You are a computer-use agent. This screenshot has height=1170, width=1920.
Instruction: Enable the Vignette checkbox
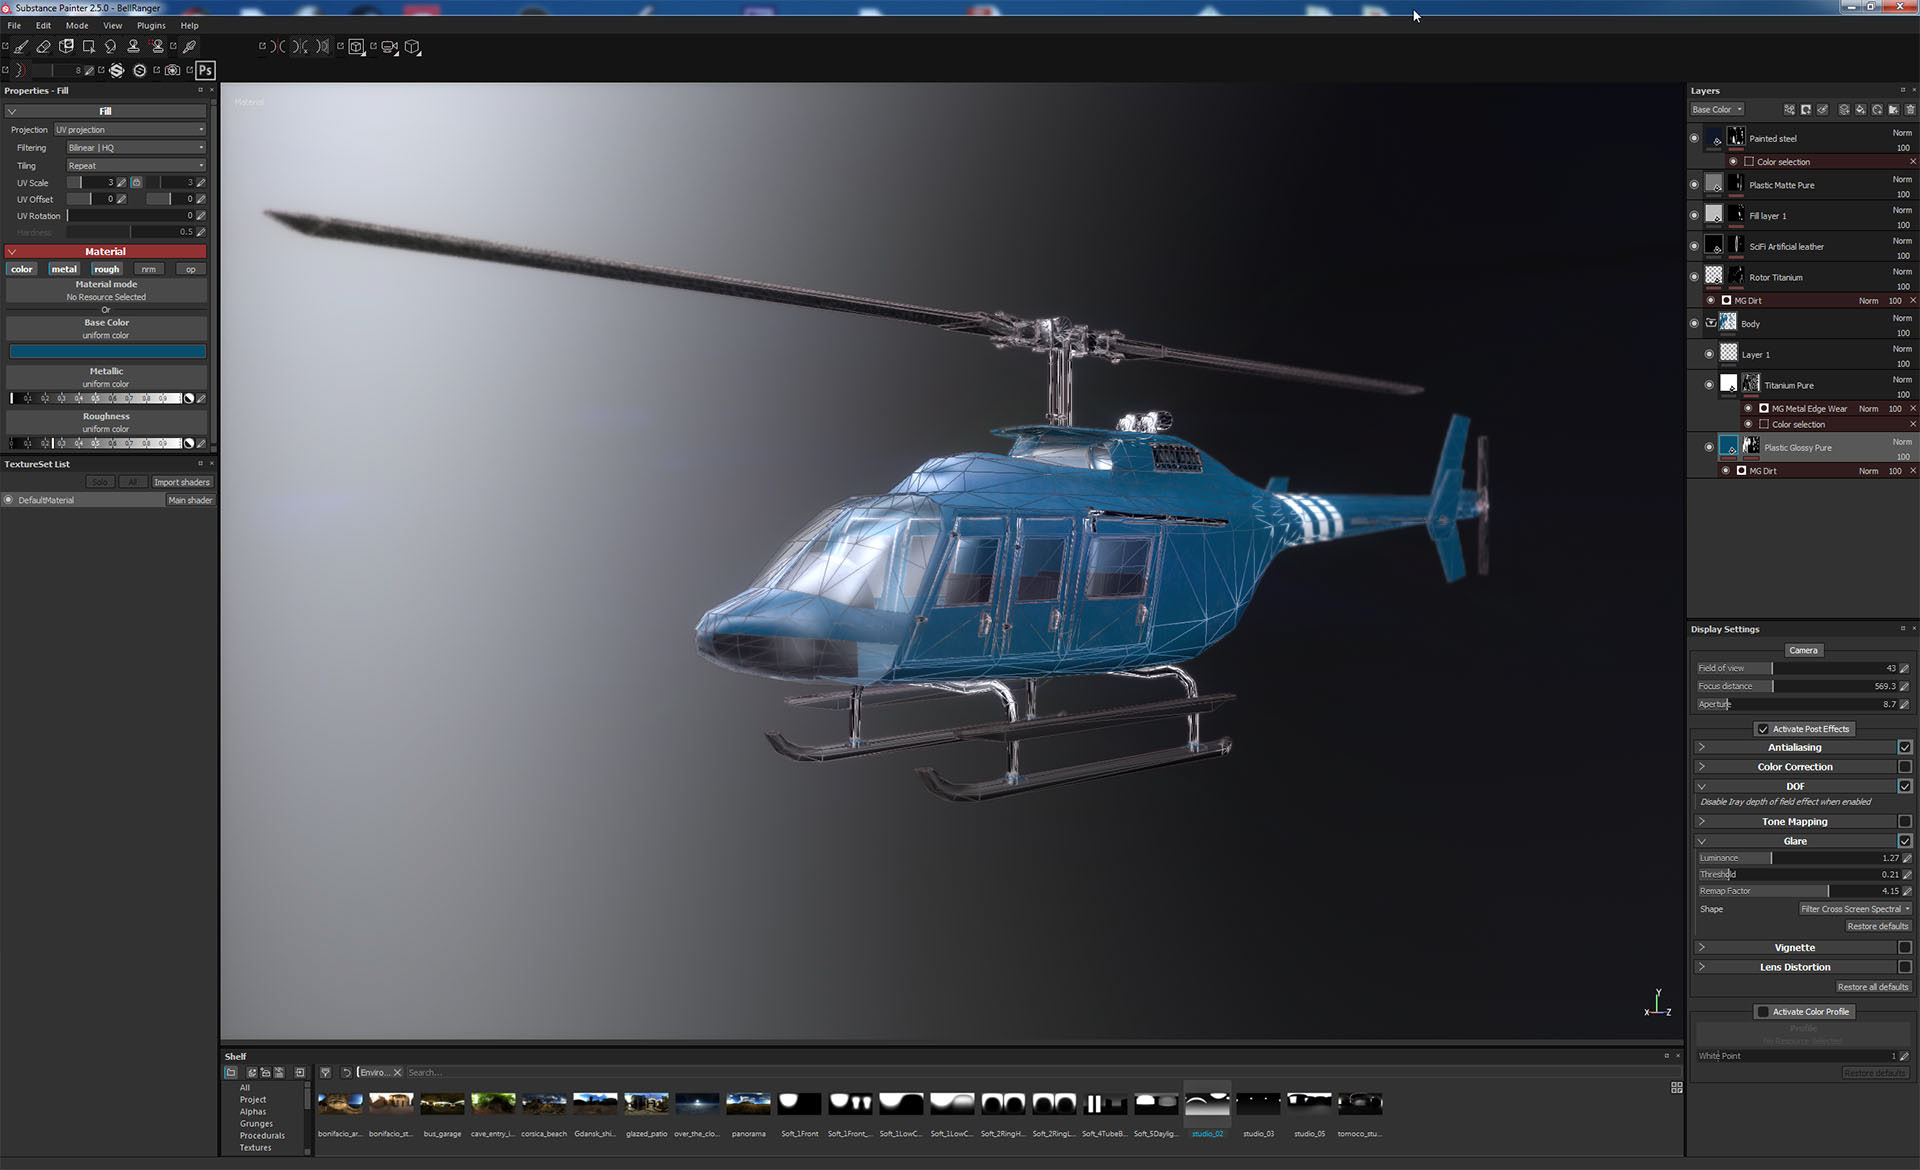coord(1904,947)
